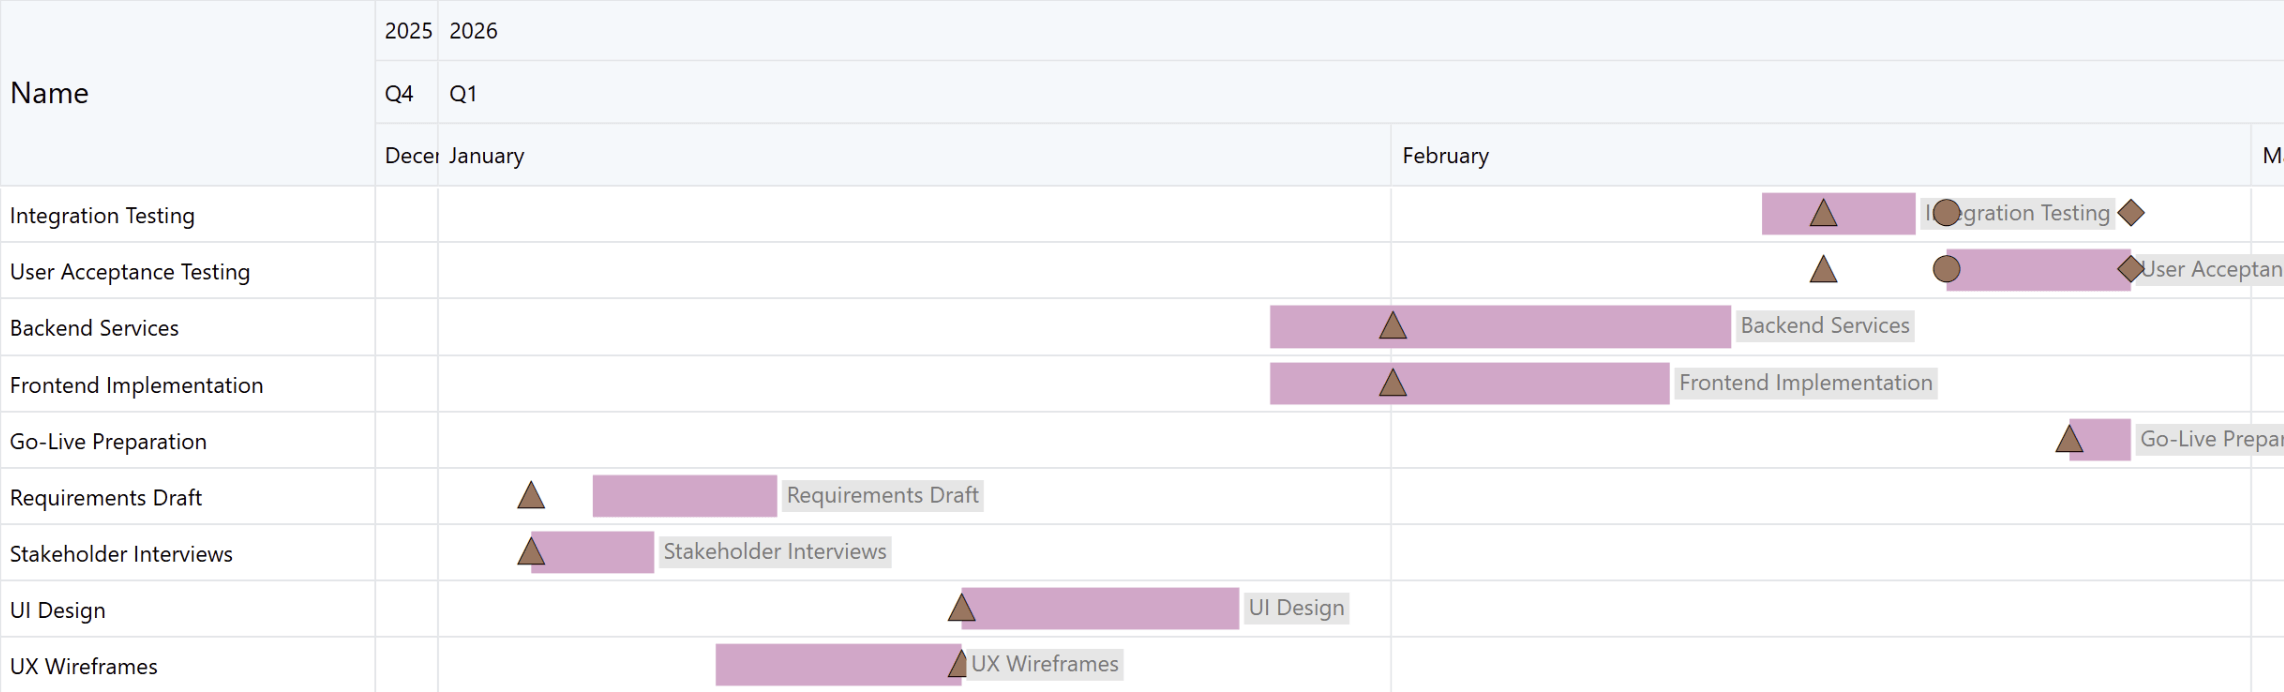Click the triangle marker in Requirements Draft row

click(x=531, y=496)
